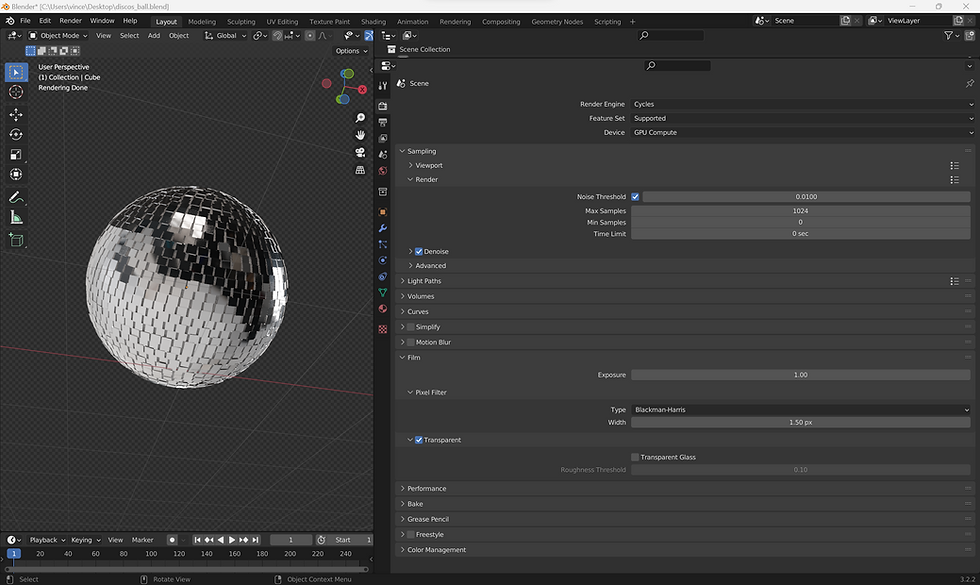Viewport: 980px width, 585px height.
Task: Select the Annotate tool
Action: coord(16,198)
